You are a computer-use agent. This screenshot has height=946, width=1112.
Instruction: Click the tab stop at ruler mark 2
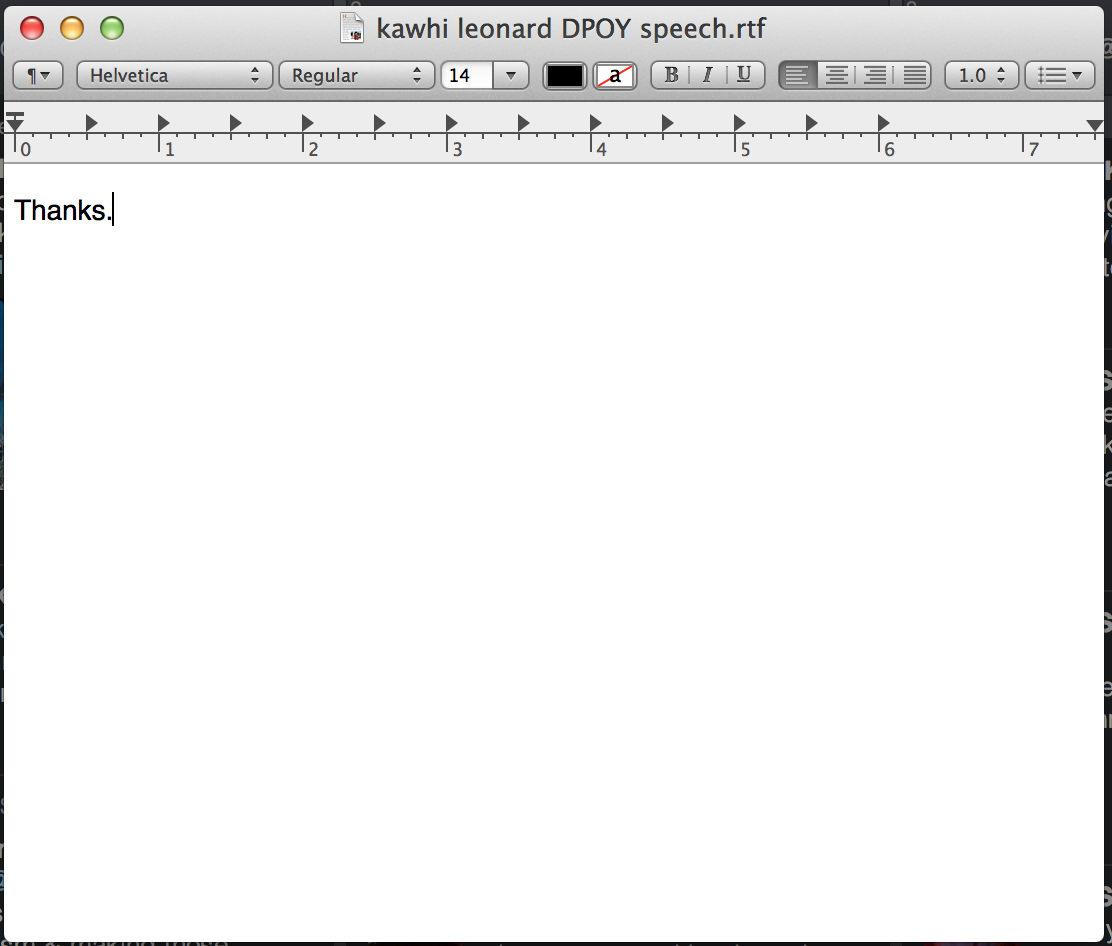point(308,123)
